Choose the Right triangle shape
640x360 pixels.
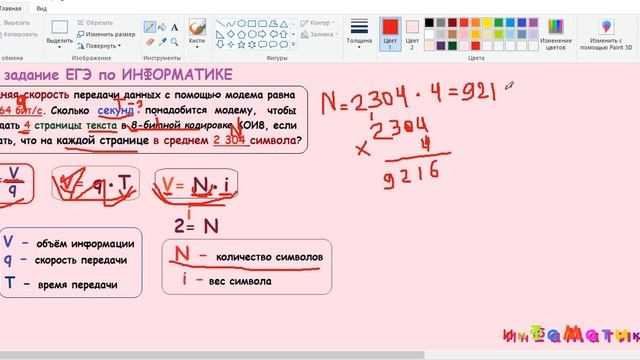(220, 34)
